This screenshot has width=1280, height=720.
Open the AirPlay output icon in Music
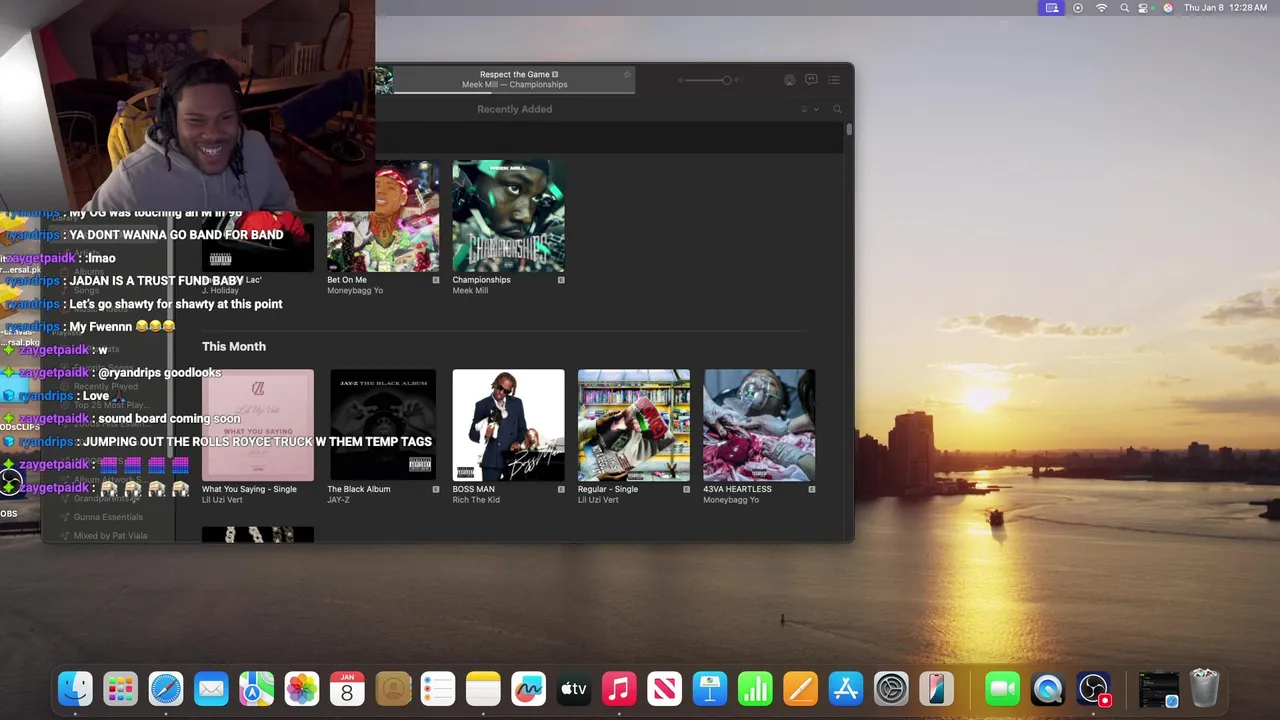(789, 80)
